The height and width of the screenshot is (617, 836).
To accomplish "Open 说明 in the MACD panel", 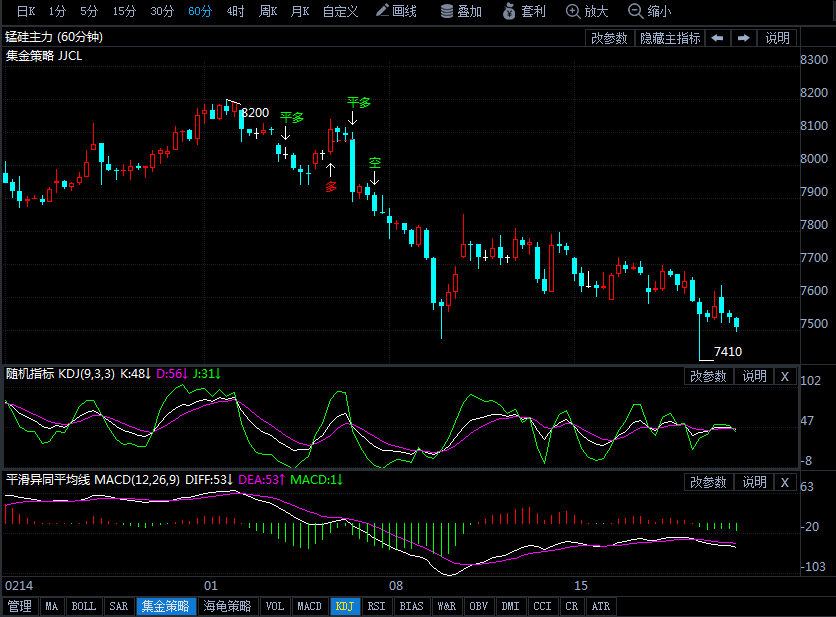I will pos(754,483).
